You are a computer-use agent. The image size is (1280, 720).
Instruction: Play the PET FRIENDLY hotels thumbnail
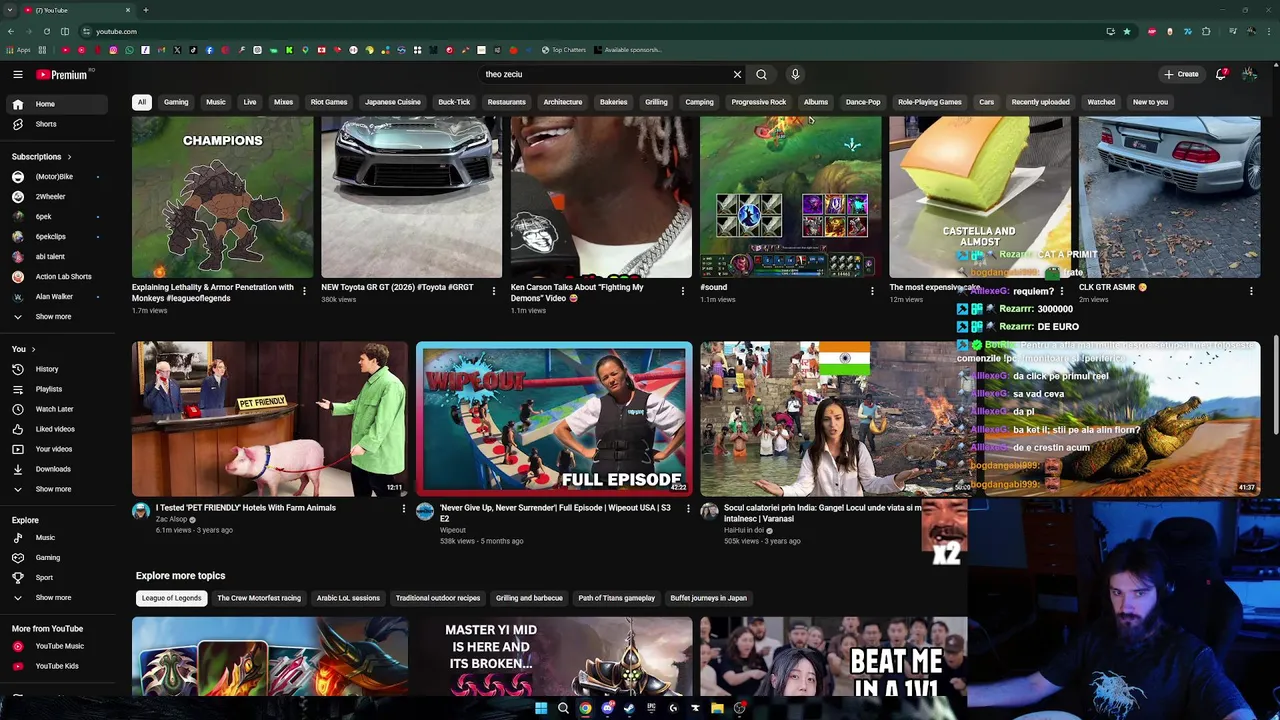(x=270, y=419)
